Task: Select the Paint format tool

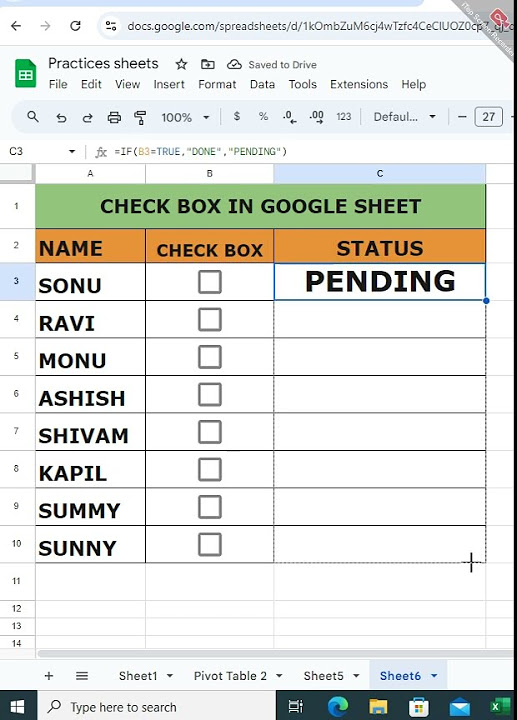Action: 140,118
